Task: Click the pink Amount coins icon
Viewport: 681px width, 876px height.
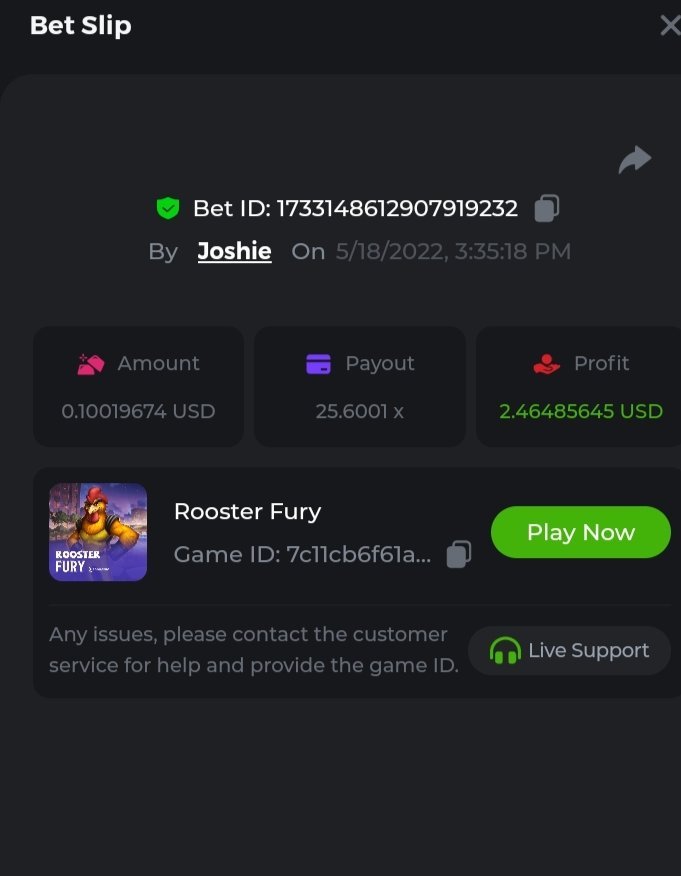Action: [91, 364]
